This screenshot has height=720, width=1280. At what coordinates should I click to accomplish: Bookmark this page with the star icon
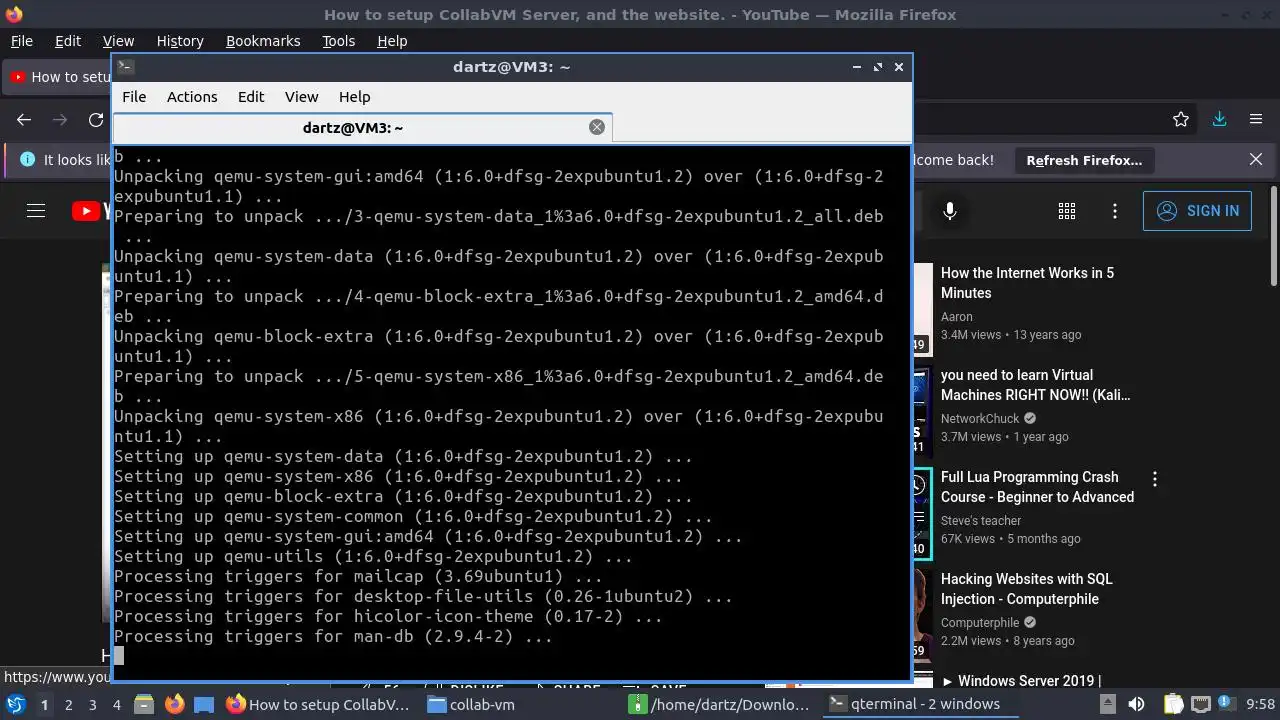(1181, 120)
